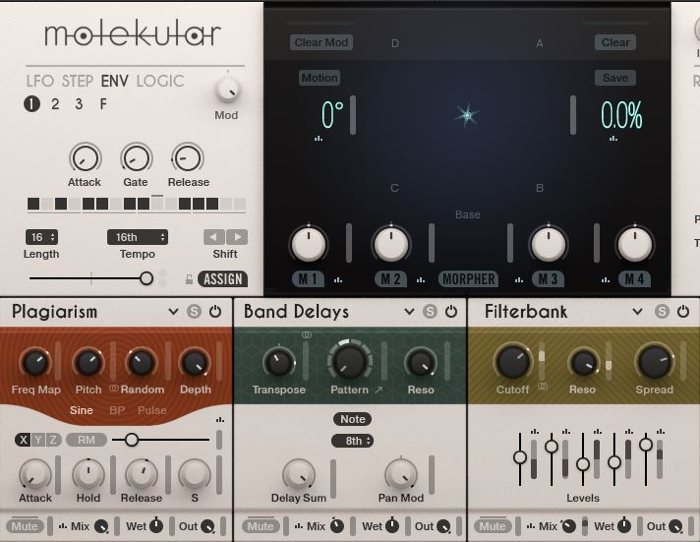Open the Tempo 16th dropdown

click(x=137, y=237)
